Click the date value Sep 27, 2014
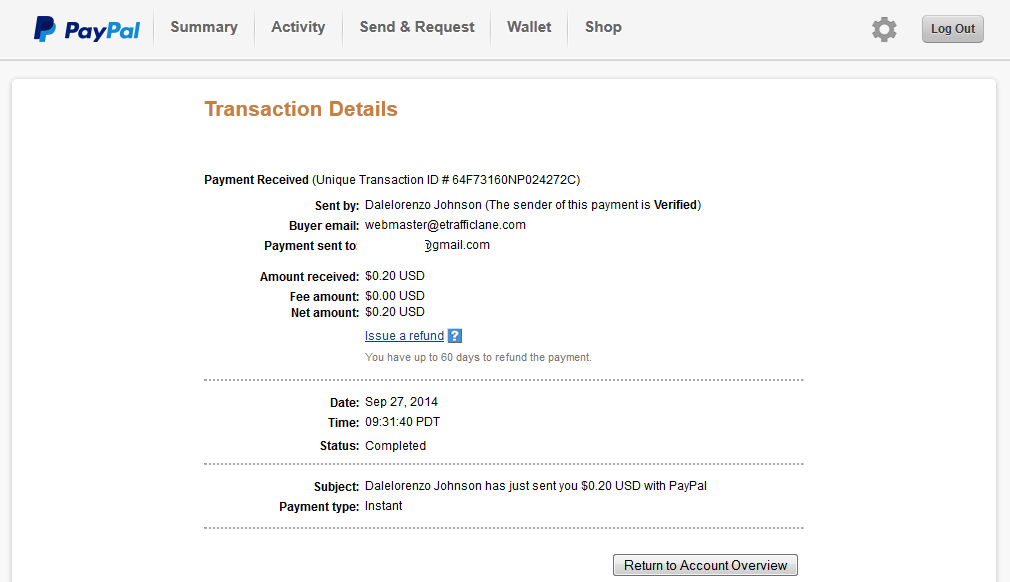The width and height of the screenshot is (1010, 582). 401,402
